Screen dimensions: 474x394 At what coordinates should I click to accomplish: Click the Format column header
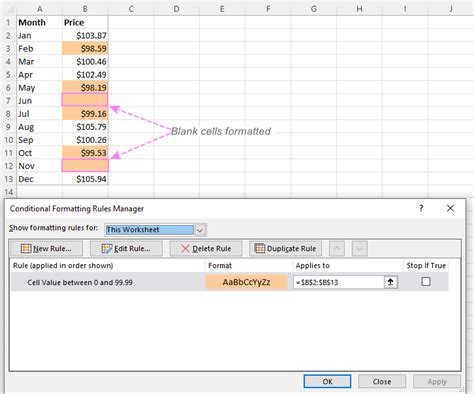coord(220,266)
